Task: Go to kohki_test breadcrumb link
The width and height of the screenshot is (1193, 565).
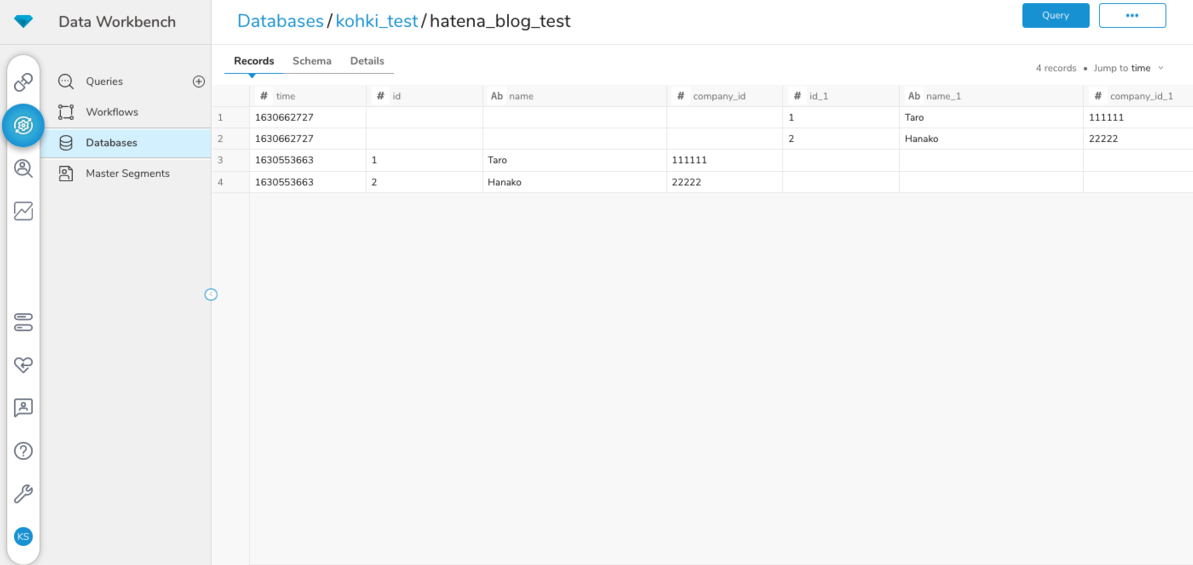Action: point(376,21)
